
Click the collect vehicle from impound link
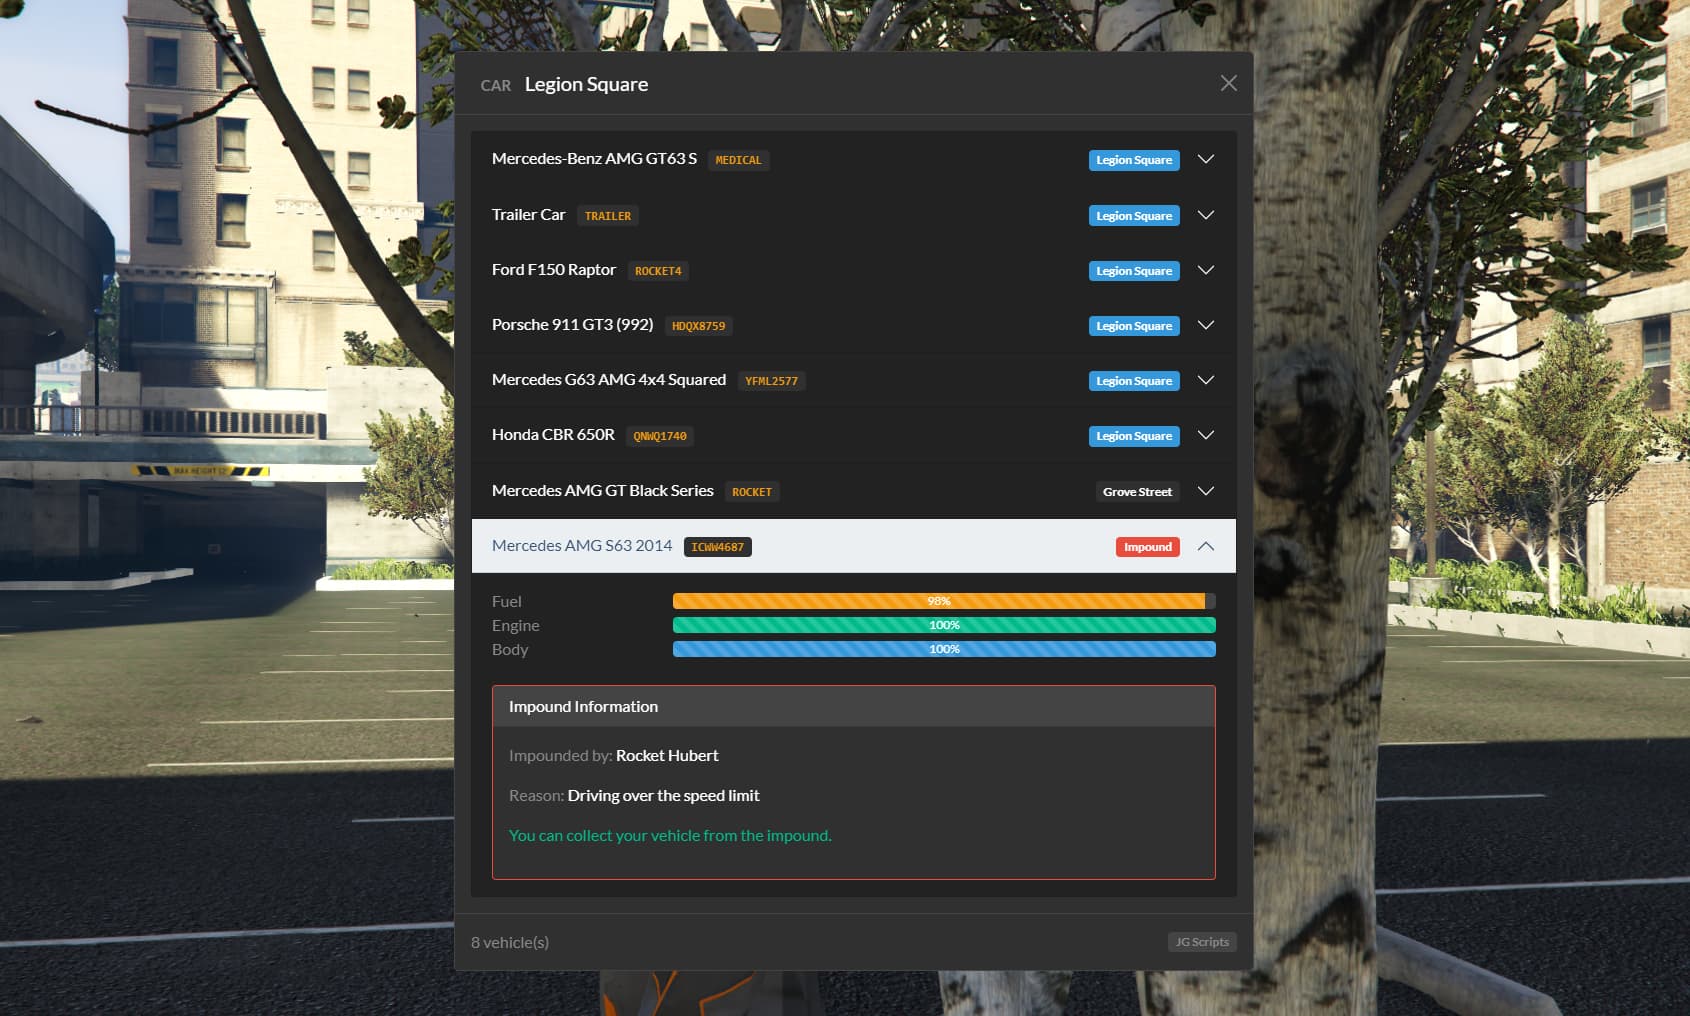point(670,835)
